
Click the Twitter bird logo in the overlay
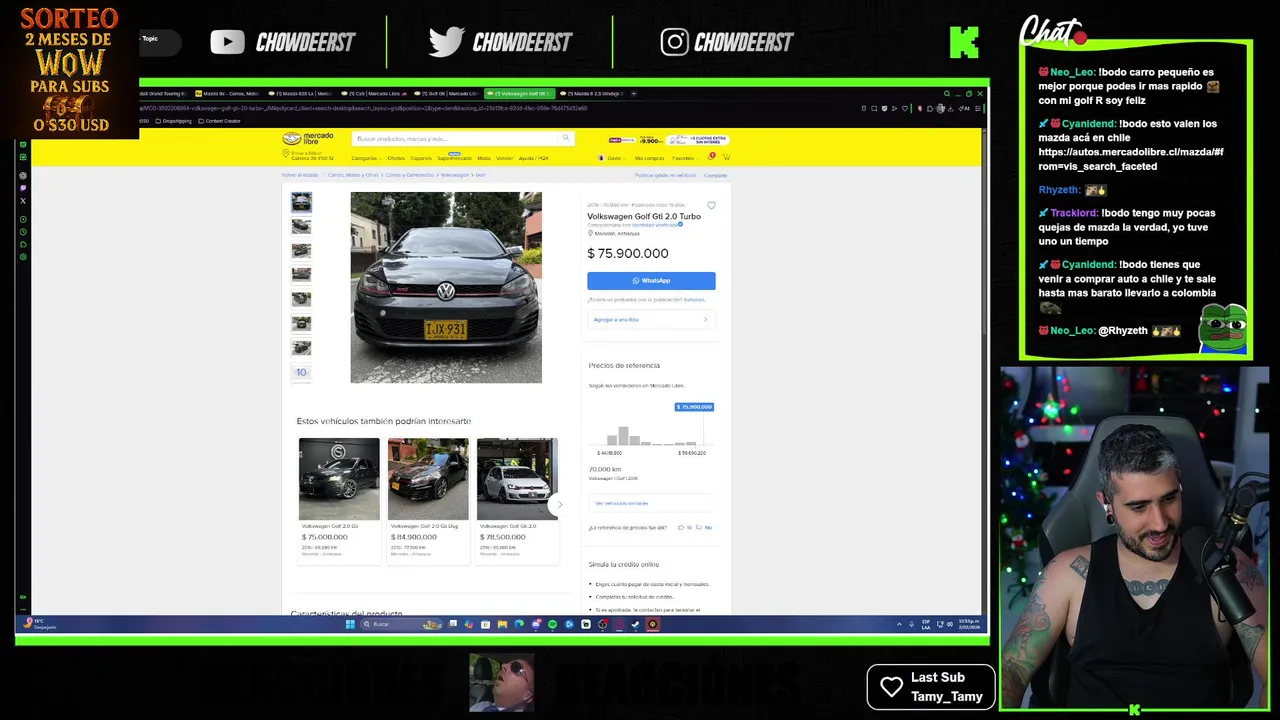446,42
